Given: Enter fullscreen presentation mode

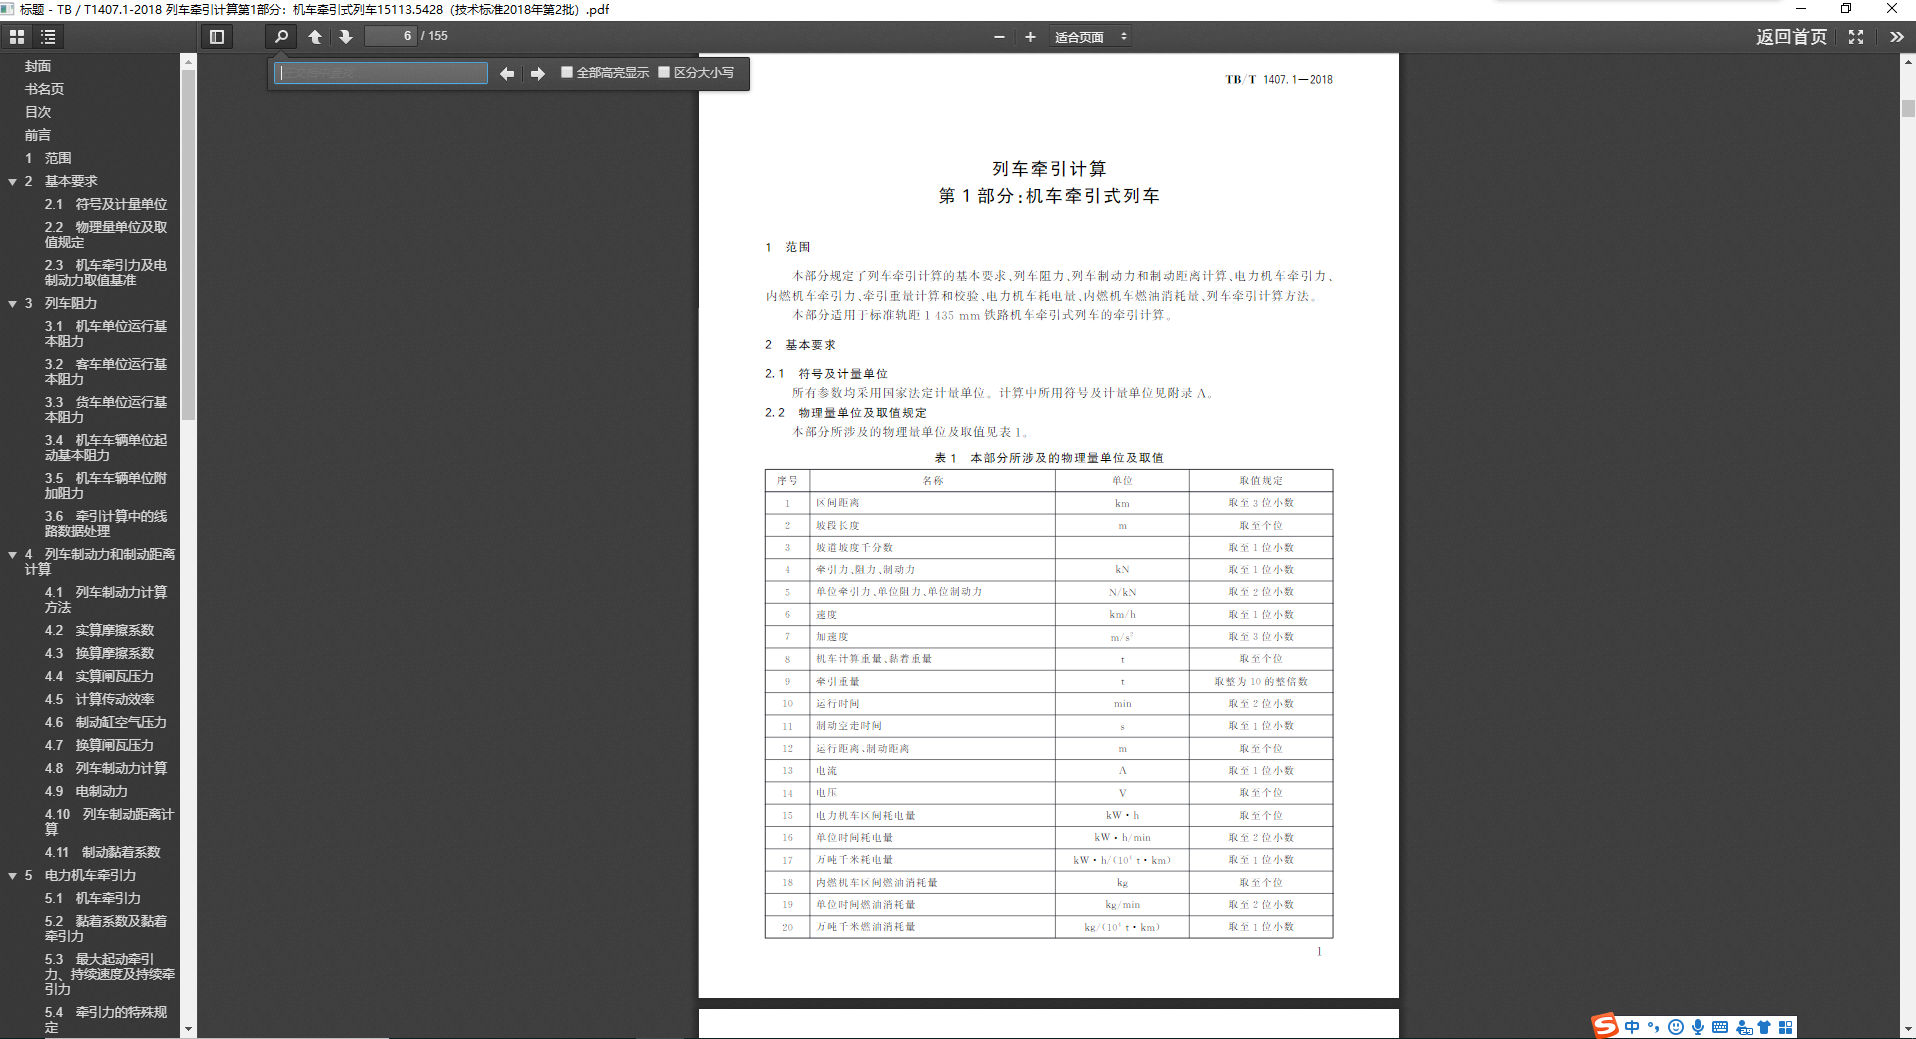Looking at the screenshot, I should coord(1856,37).
